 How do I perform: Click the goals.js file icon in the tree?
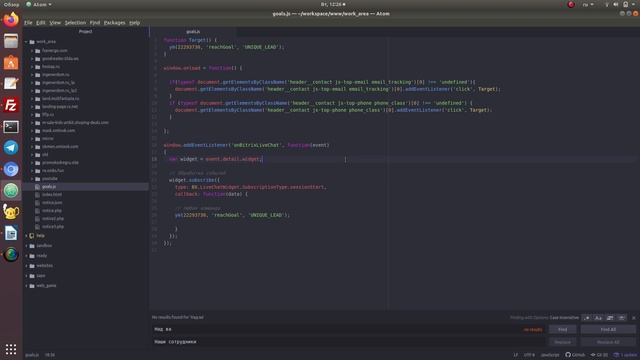(x=38, y=187)
